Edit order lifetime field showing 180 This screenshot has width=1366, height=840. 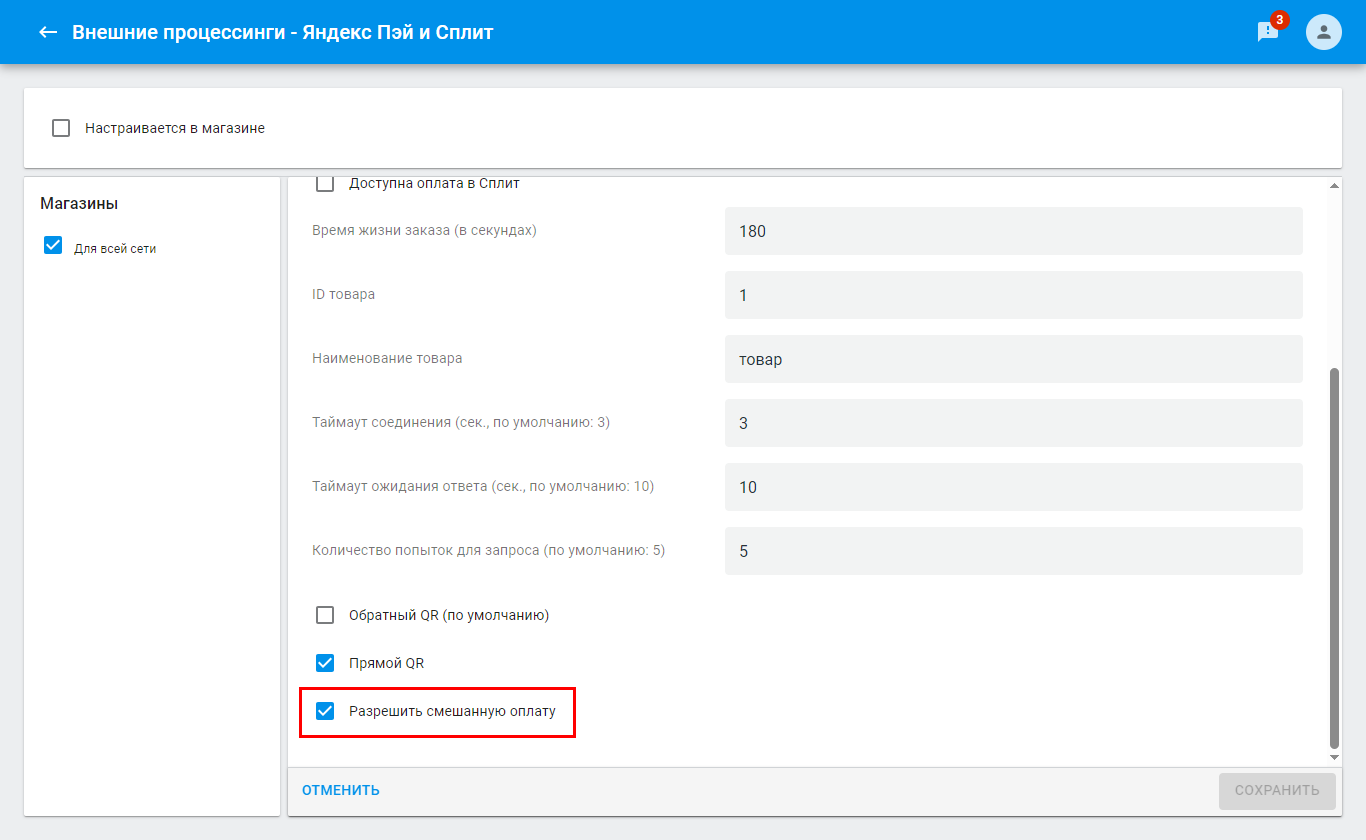click(x=1014, y=231)
